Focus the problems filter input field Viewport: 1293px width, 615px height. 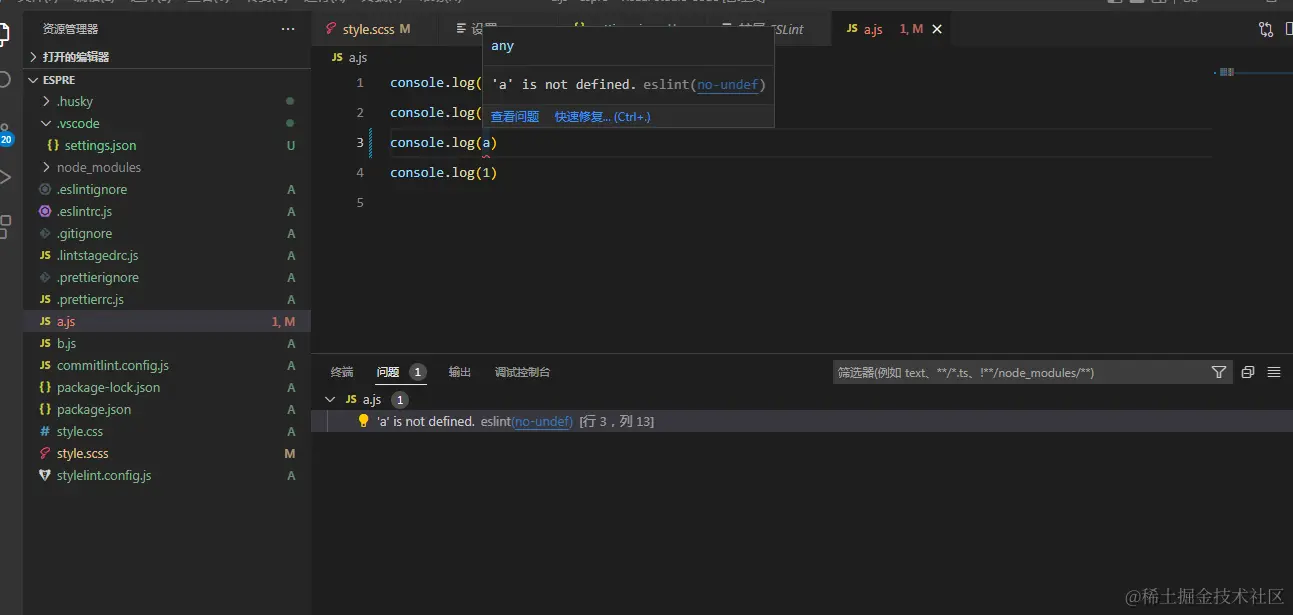(1020, 372)
